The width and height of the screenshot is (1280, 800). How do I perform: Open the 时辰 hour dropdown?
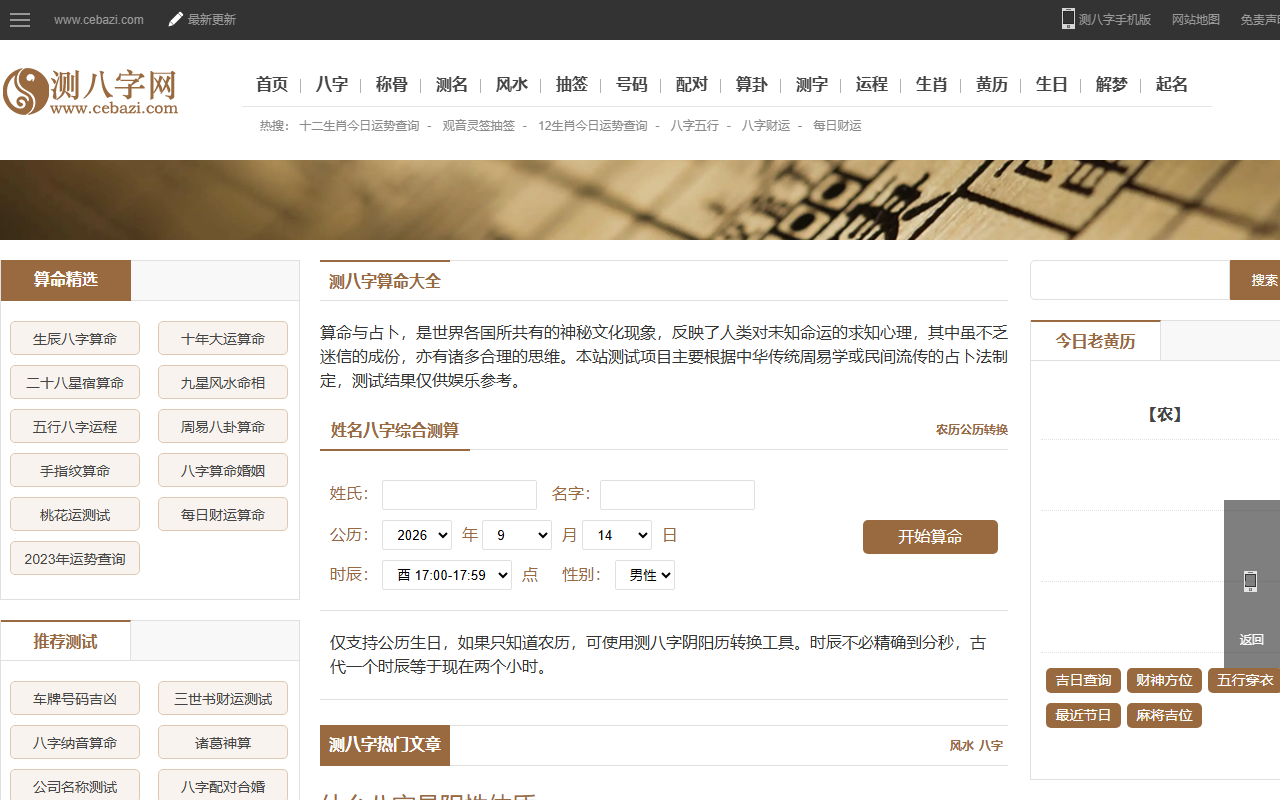(447, 575)
